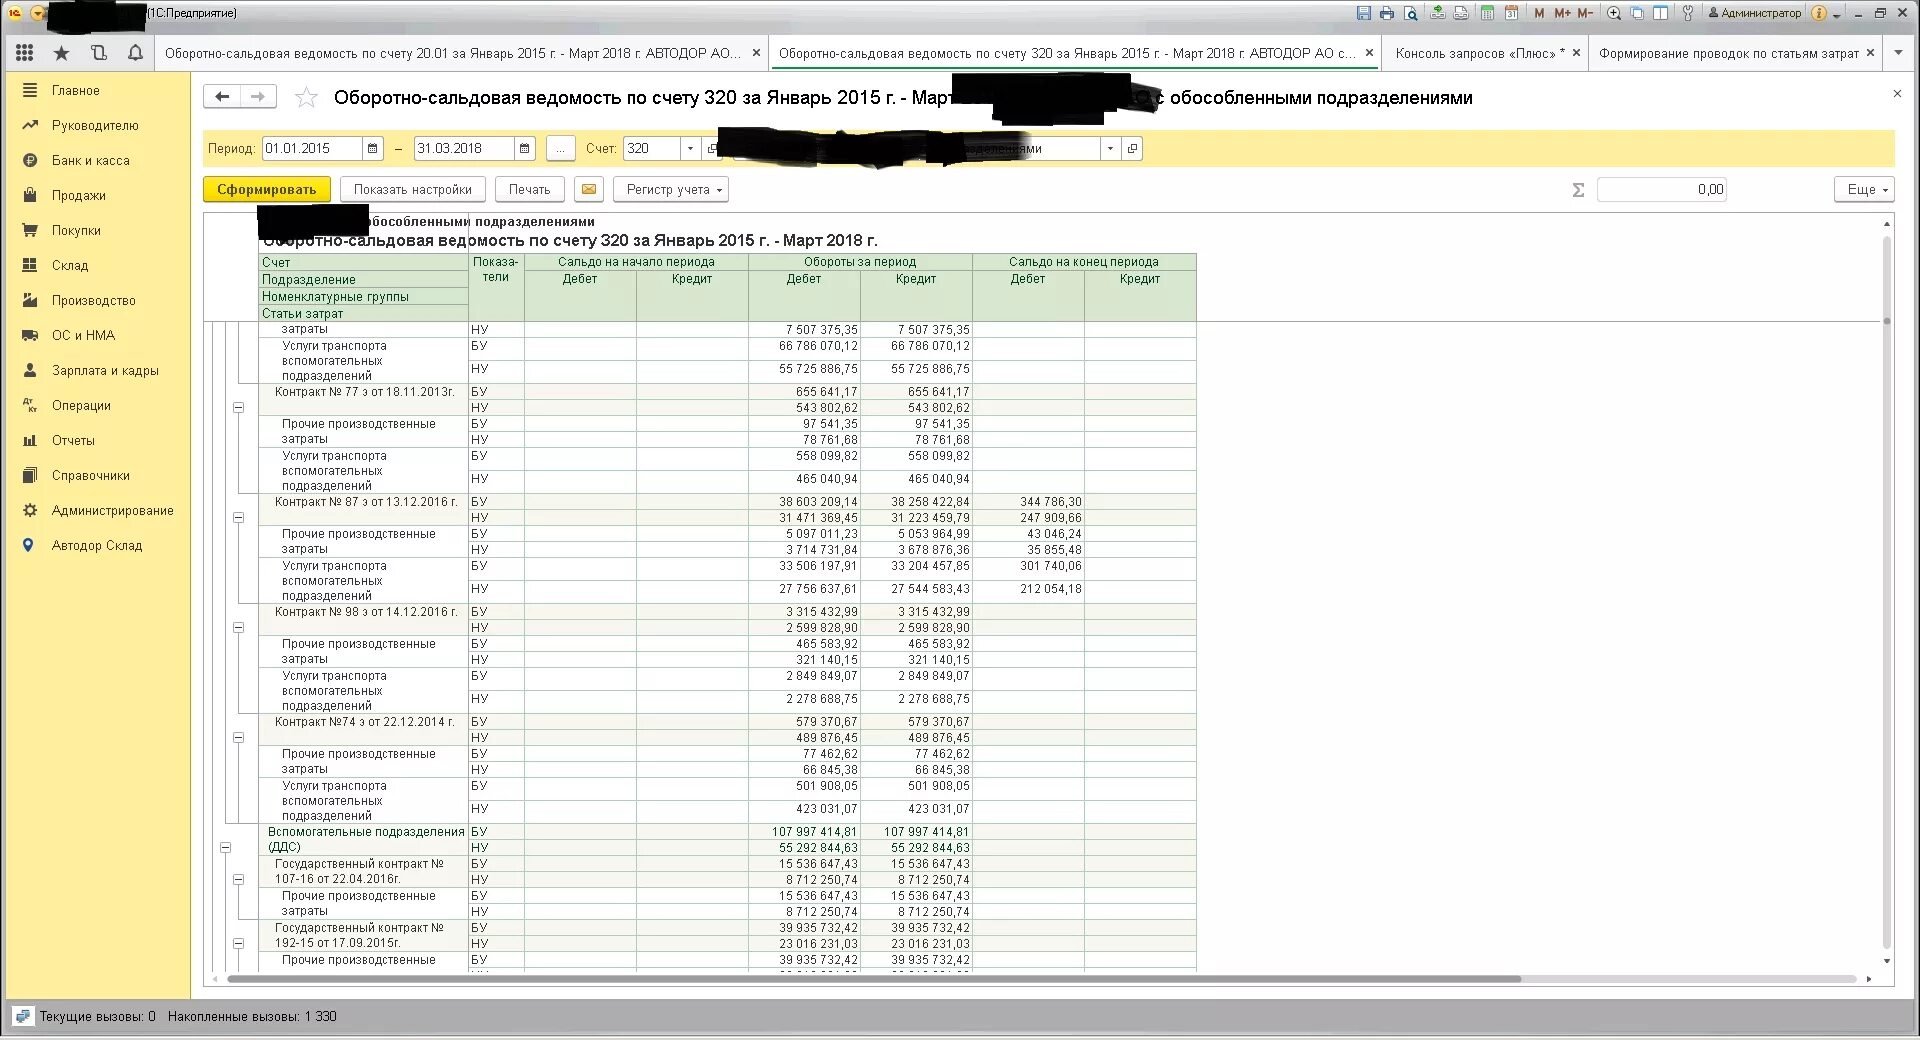1920x1040 pixels.
Task: Collapse Контракт № 77 з group
Action: click(238, 408)
